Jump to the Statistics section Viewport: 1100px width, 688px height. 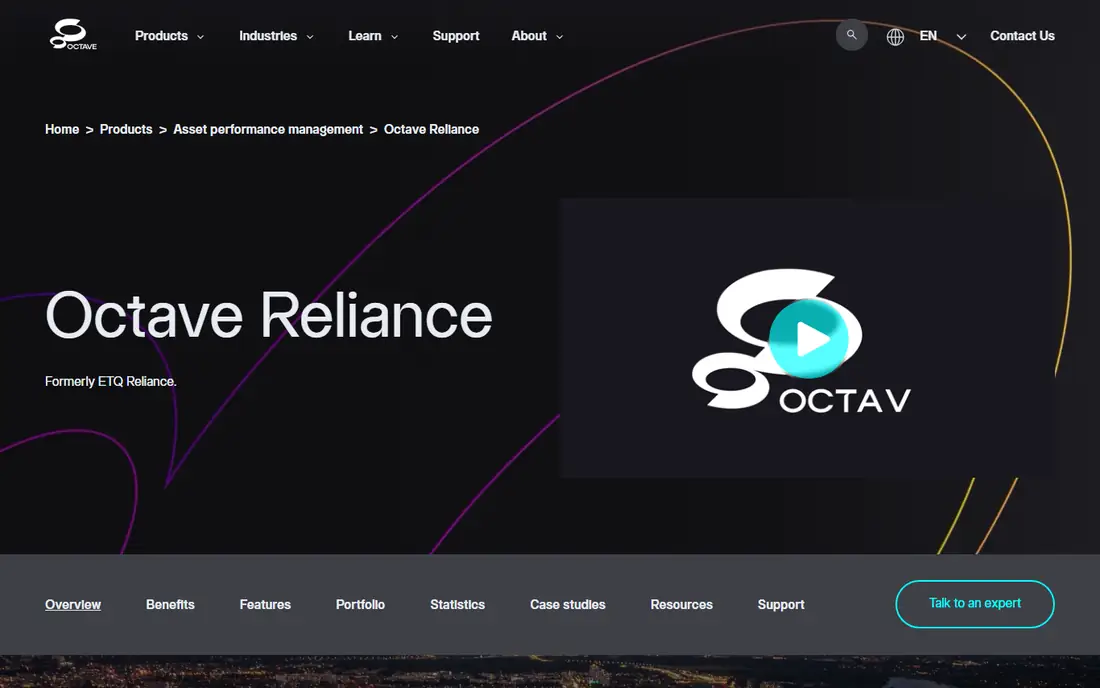click(457, 605)
